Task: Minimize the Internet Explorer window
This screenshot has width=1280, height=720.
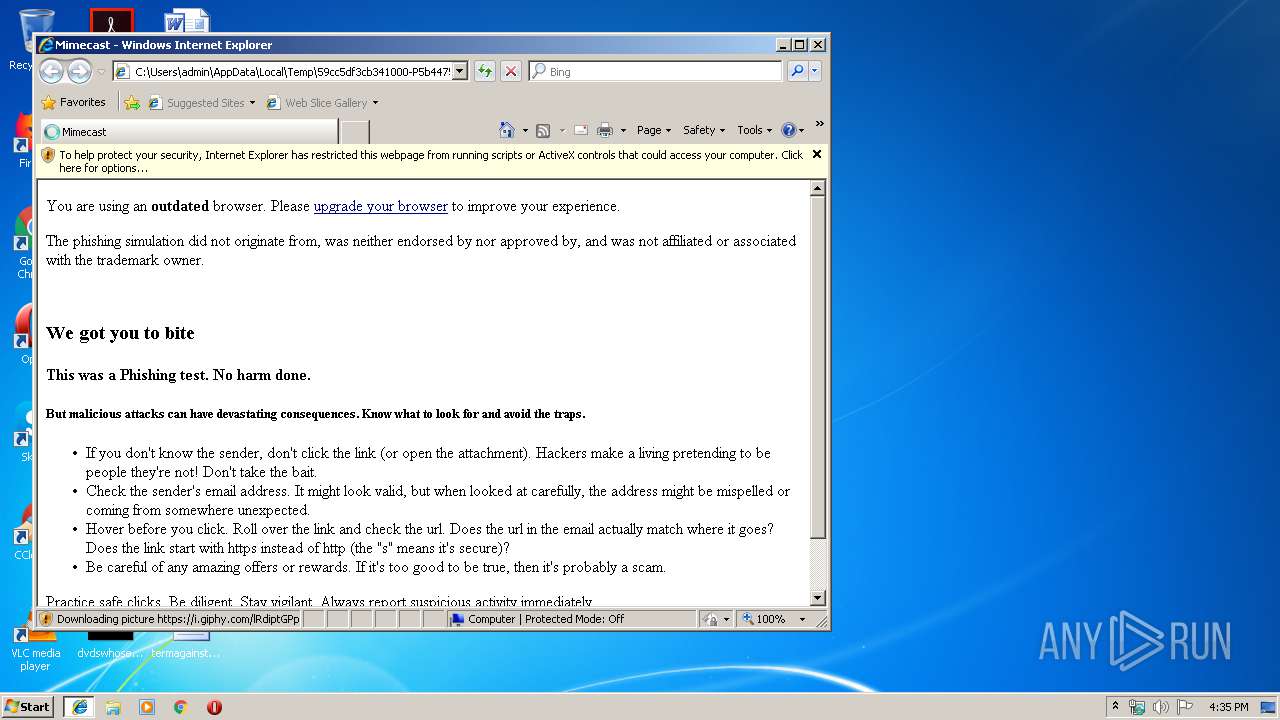Action: 782,45
